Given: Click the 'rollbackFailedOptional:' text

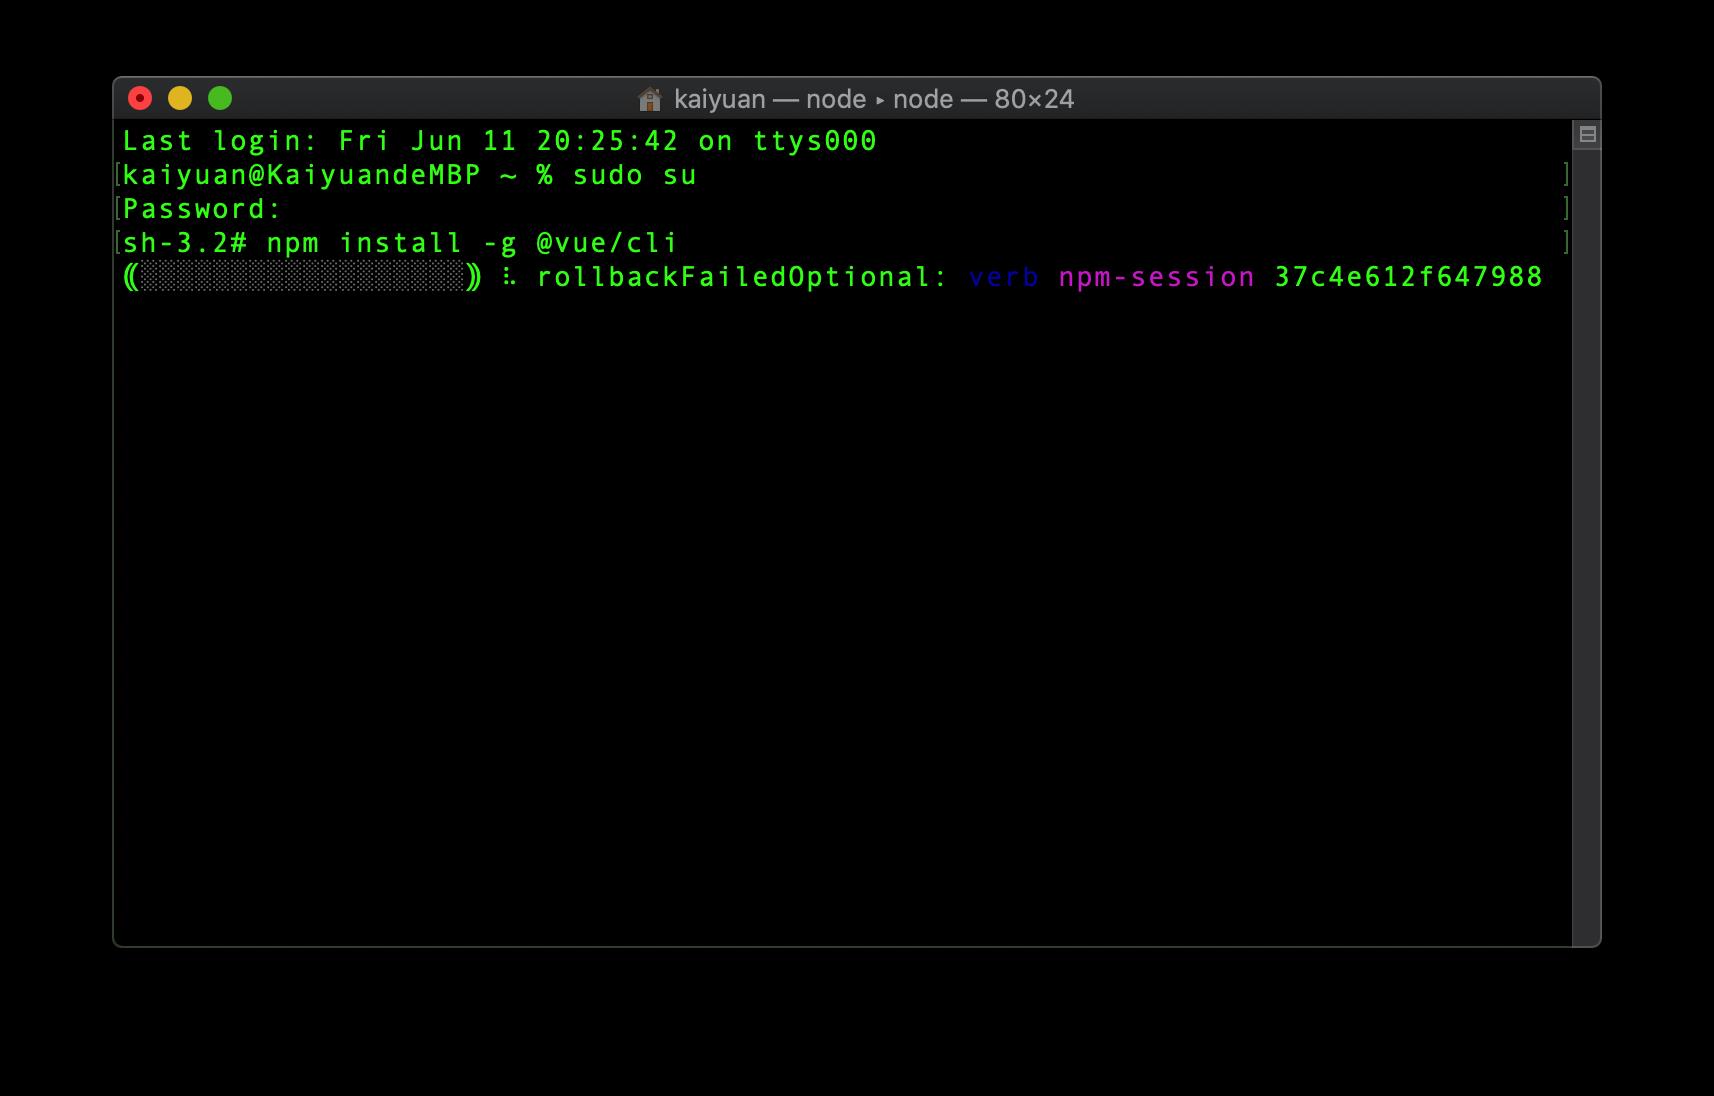Looking at the screenshot, I should (742, 277).
